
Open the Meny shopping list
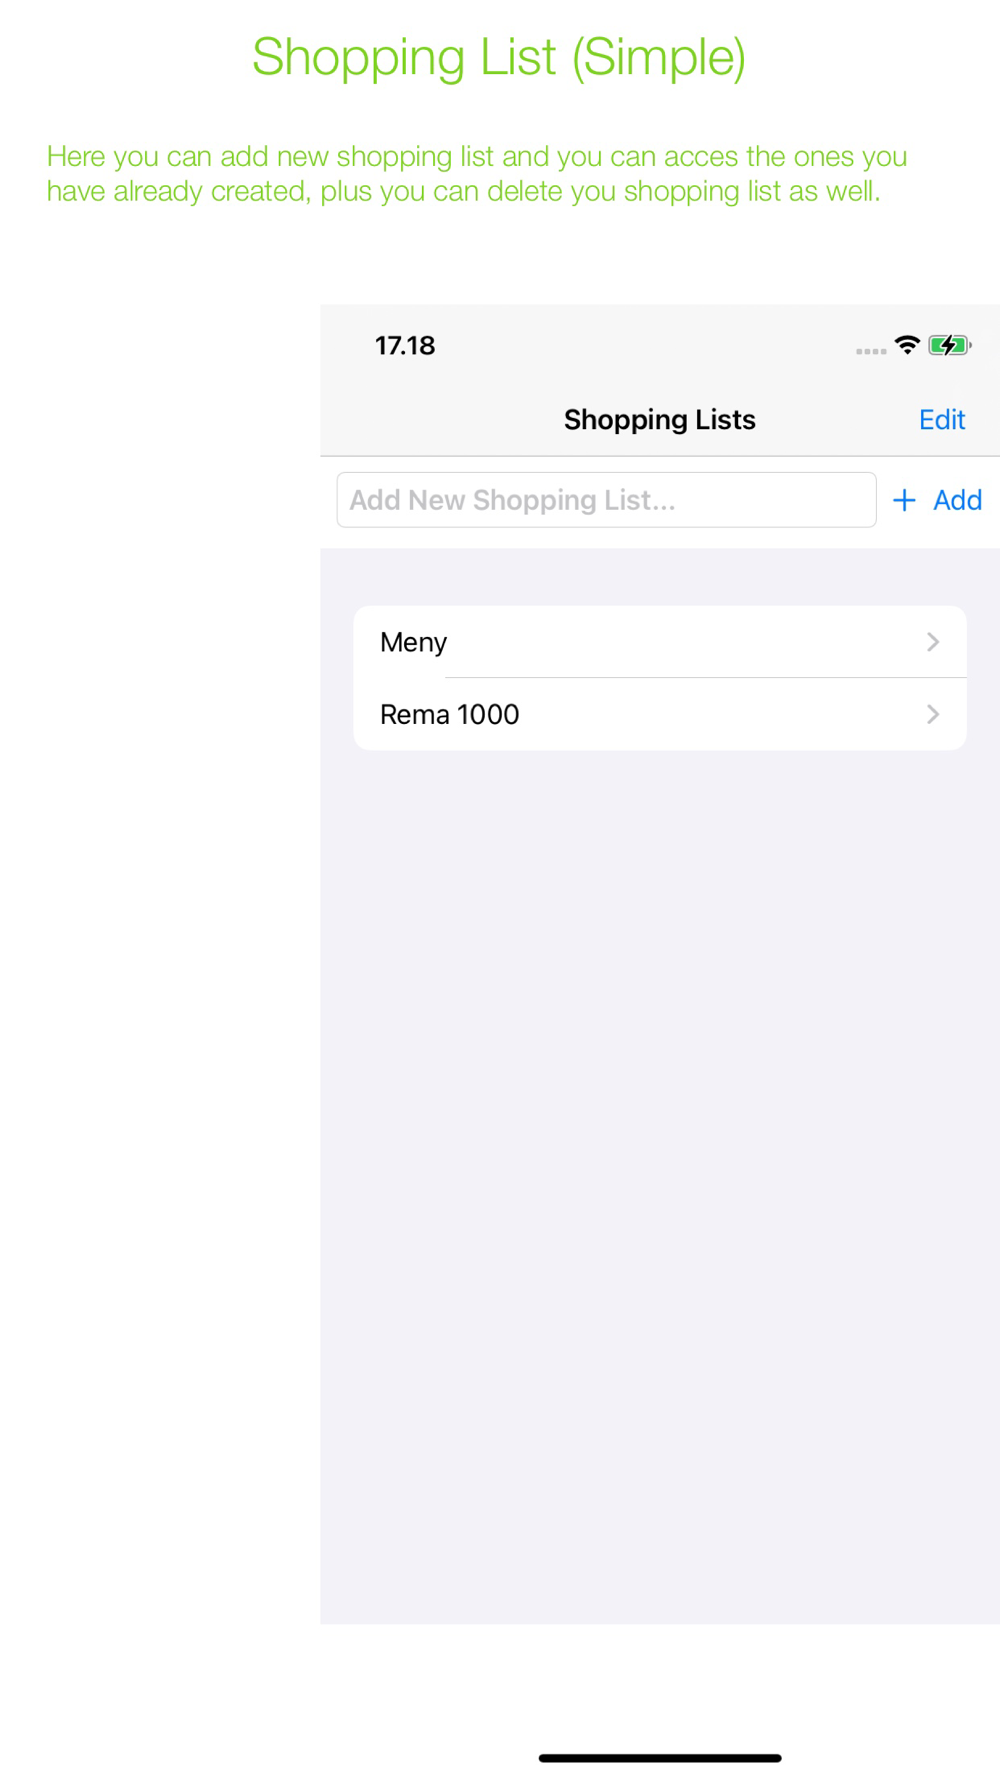660,642
